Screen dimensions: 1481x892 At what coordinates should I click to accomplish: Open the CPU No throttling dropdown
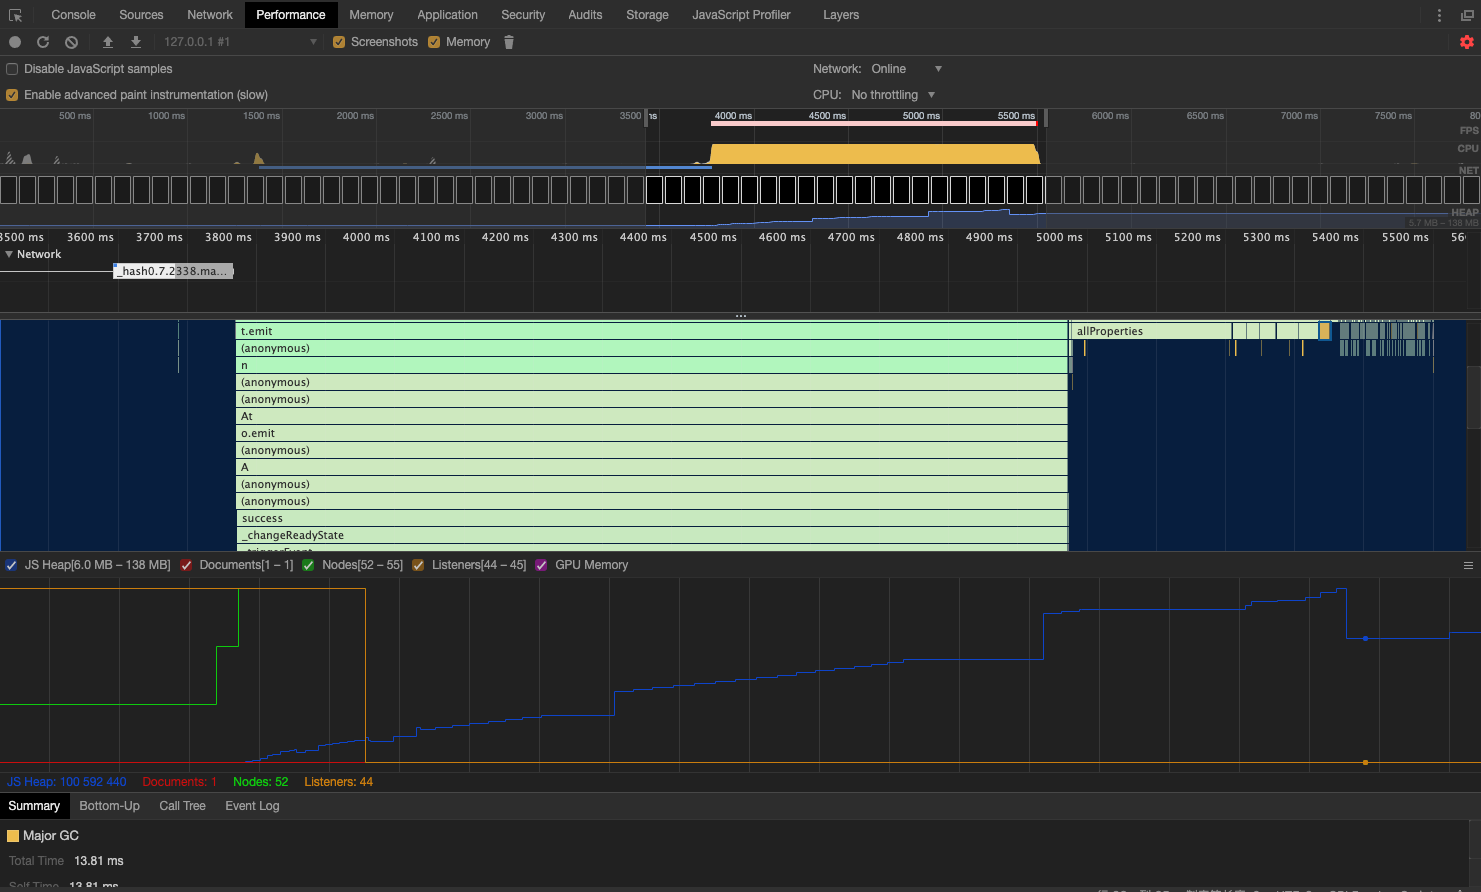[x=893, y=95]
